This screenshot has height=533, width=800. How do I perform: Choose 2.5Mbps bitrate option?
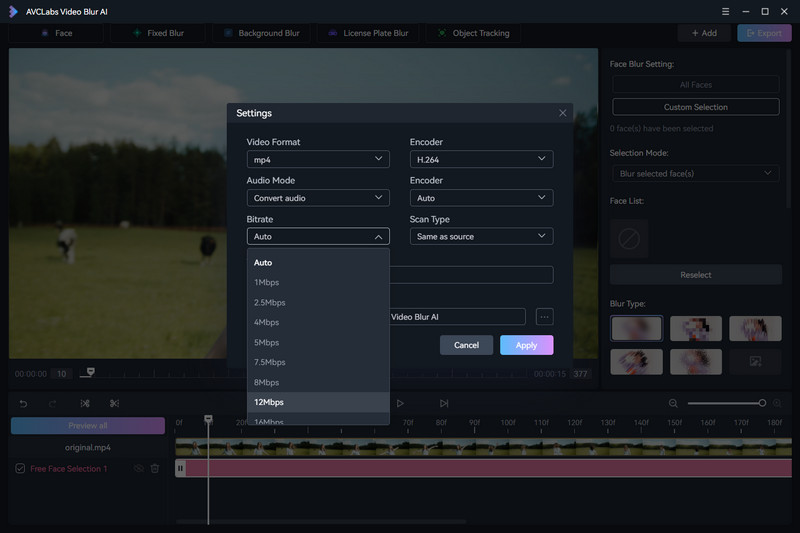pyautogui.click(x=318, y=302)
